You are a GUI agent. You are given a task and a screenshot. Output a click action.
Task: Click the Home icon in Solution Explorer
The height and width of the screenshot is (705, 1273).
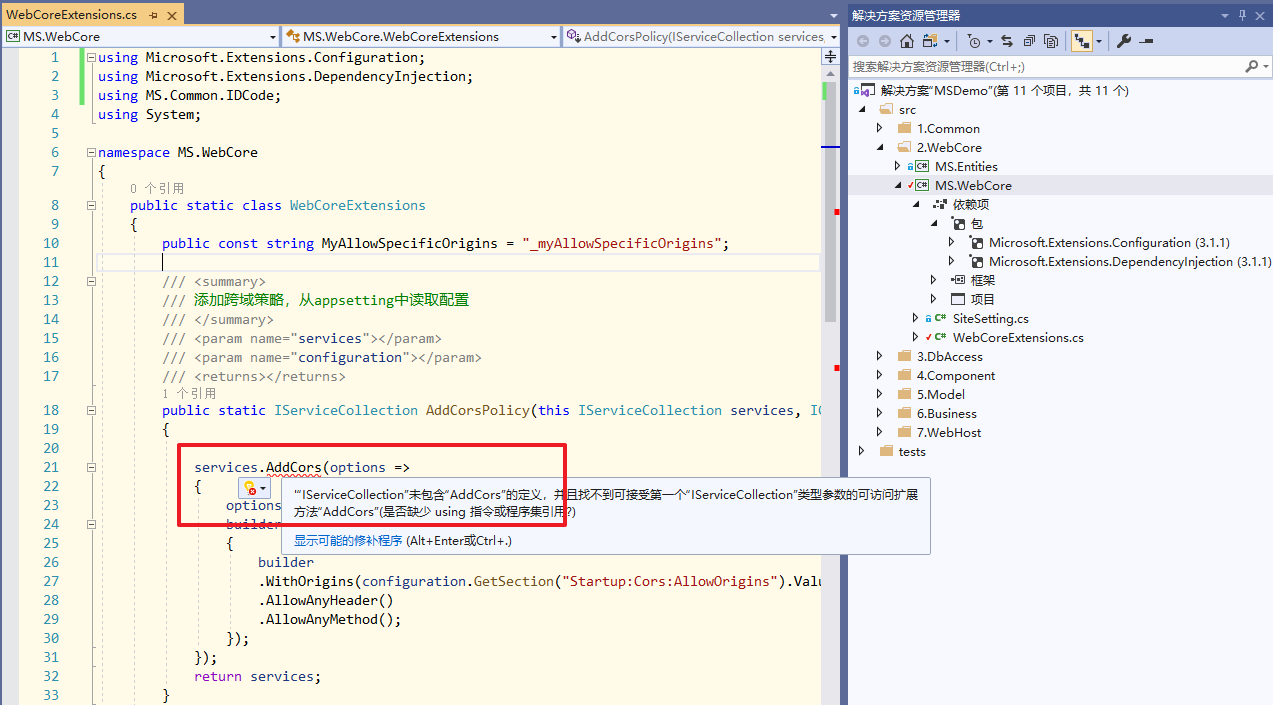click(x=907, y=41)
